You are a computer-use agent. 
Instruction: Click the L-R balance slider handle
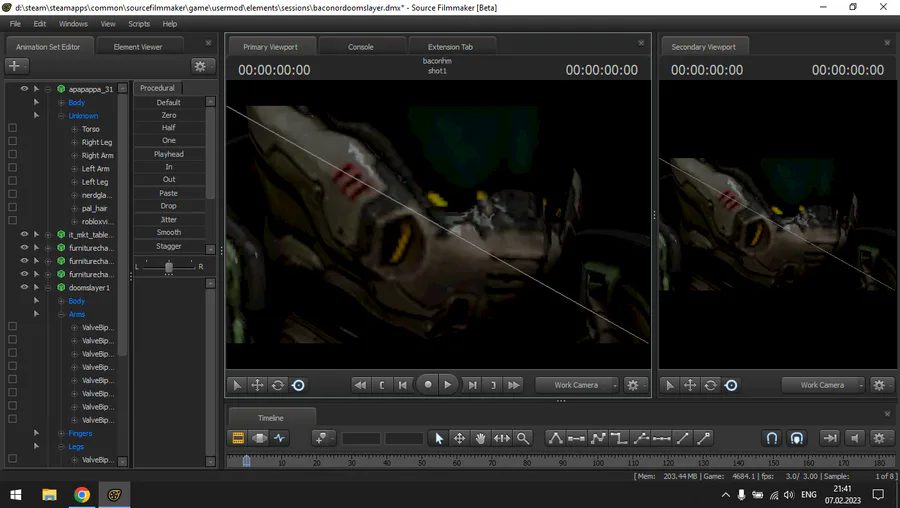tap(169, 267)
